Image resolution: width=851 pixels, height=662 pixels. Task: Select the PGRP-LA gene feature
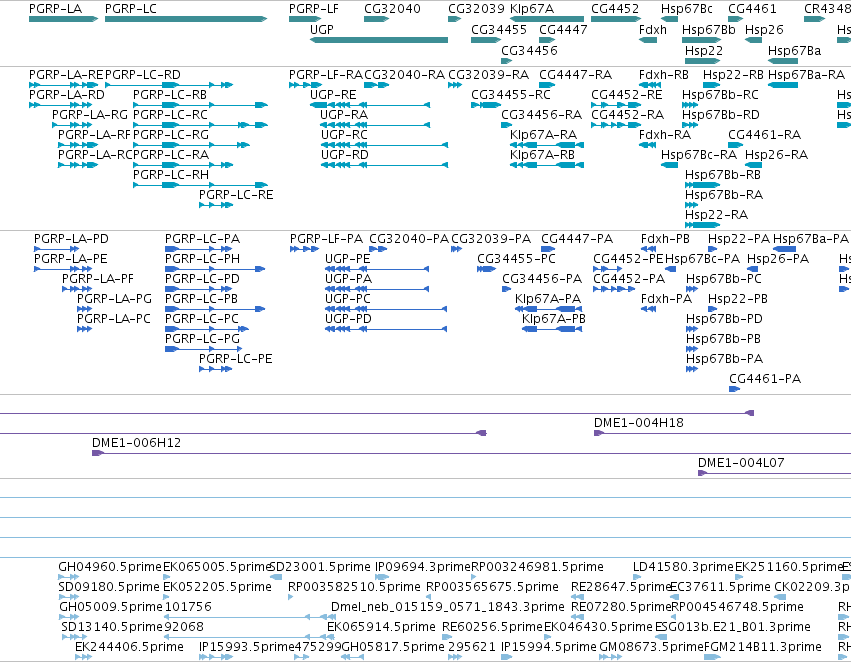coord(63,19)
